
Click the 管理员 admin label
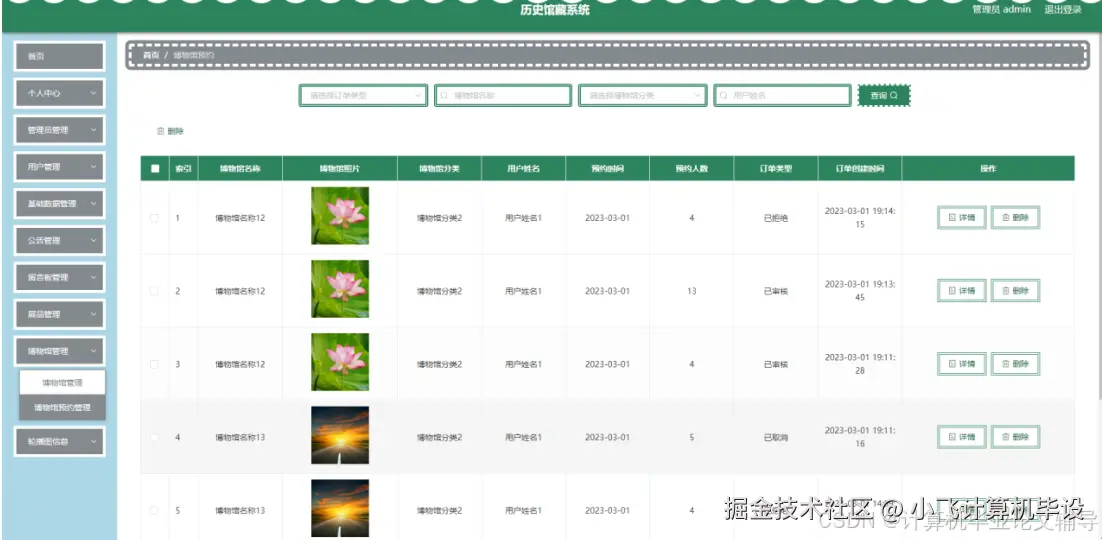pyautogui.click(x=1001, y=10)
